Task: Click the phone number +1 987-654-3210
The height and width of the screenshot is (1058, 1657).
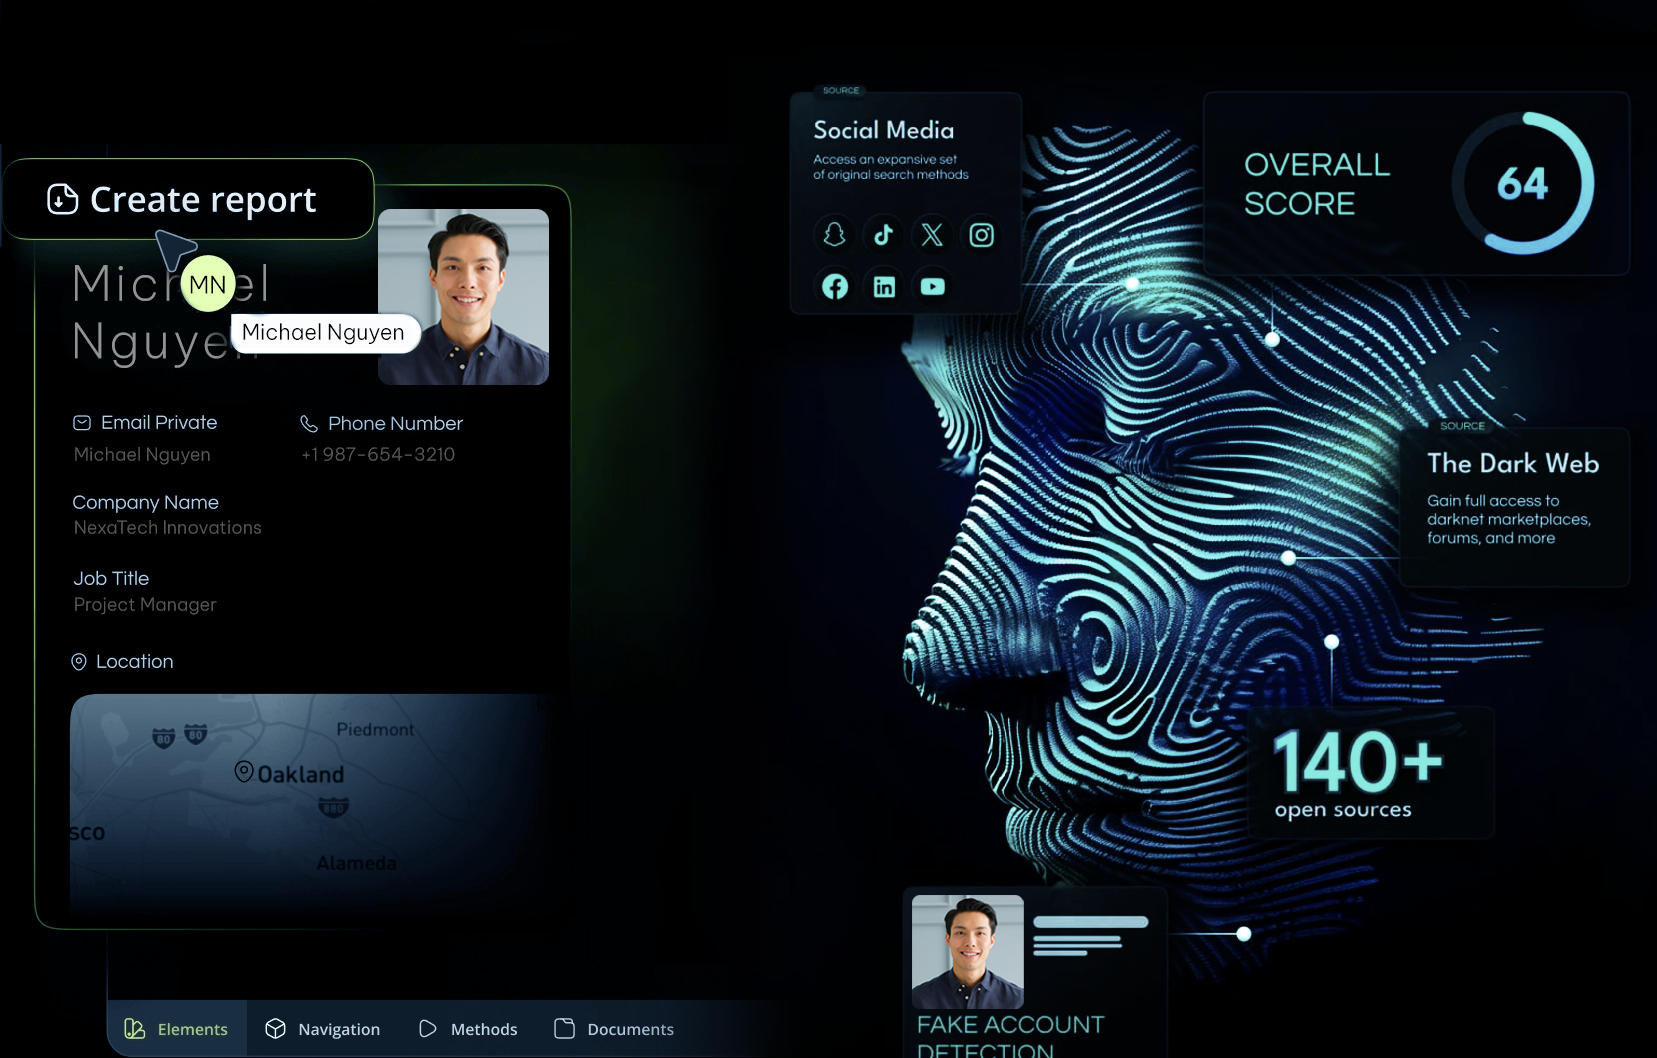Action: (x=378, y=454)
